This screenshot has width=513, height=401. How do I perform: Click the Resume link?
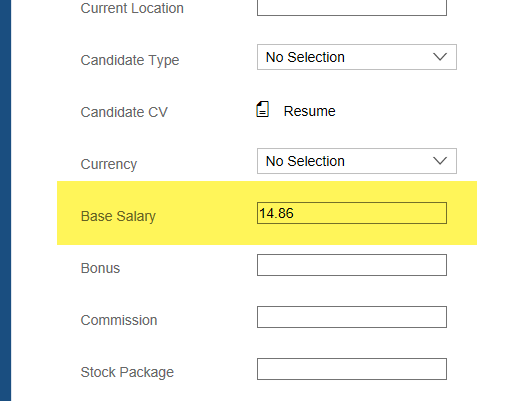pos(309,111)
